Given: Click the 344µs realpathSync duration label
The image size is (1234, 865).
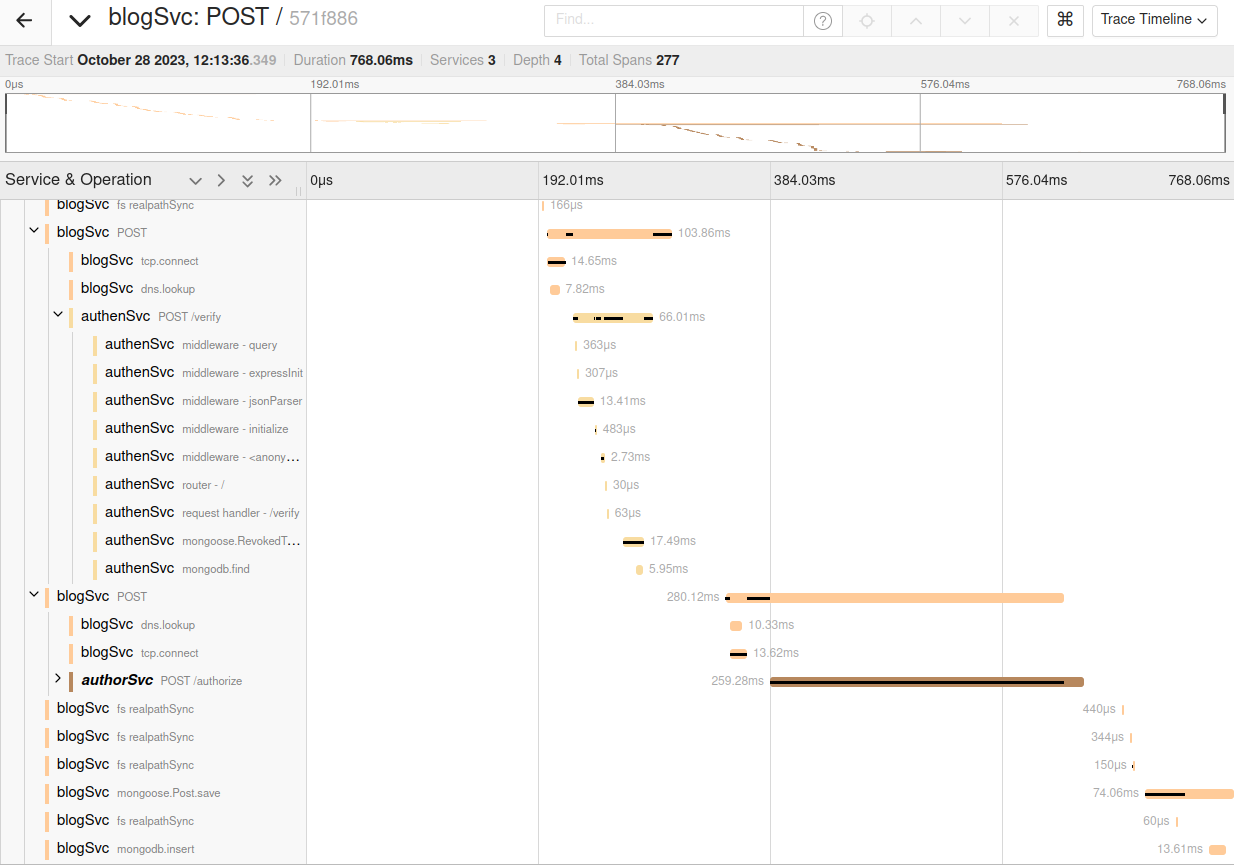Looking at the screenshot, I should coord(1108,737).
